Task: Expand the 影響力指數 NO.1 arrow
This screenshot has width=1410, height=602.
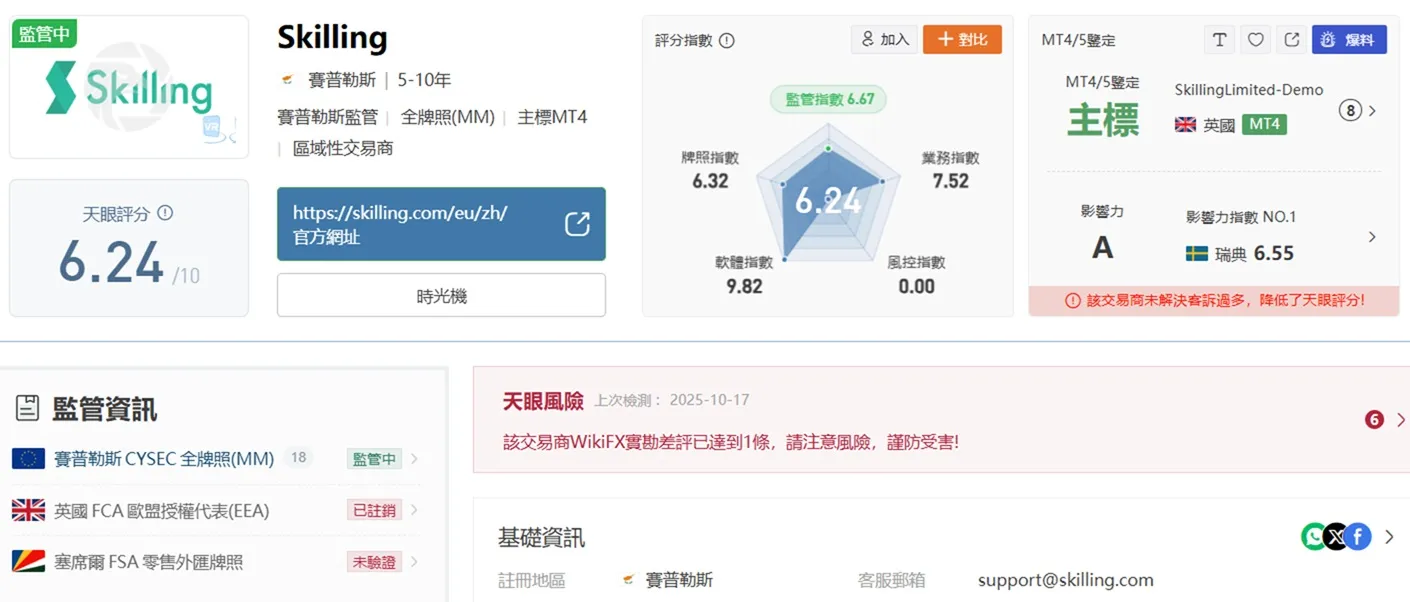Action: 1372,237
